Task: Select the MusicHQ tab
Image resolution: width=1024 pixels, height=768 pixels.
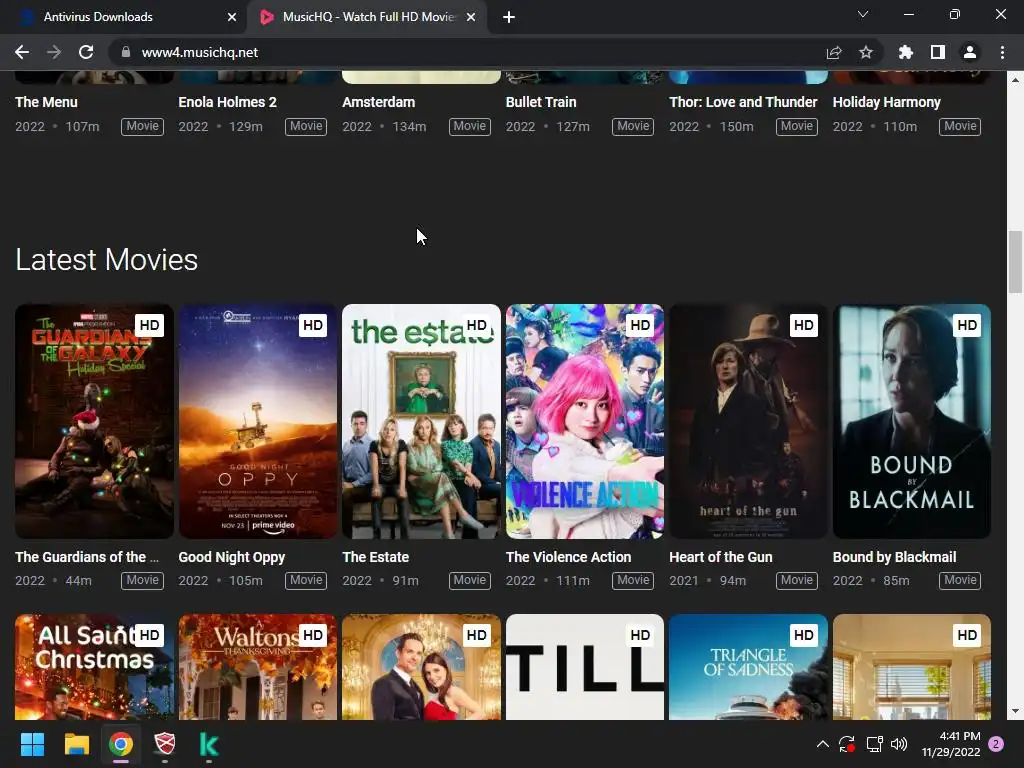Action: pyautogui.click(x=366, y=17)
